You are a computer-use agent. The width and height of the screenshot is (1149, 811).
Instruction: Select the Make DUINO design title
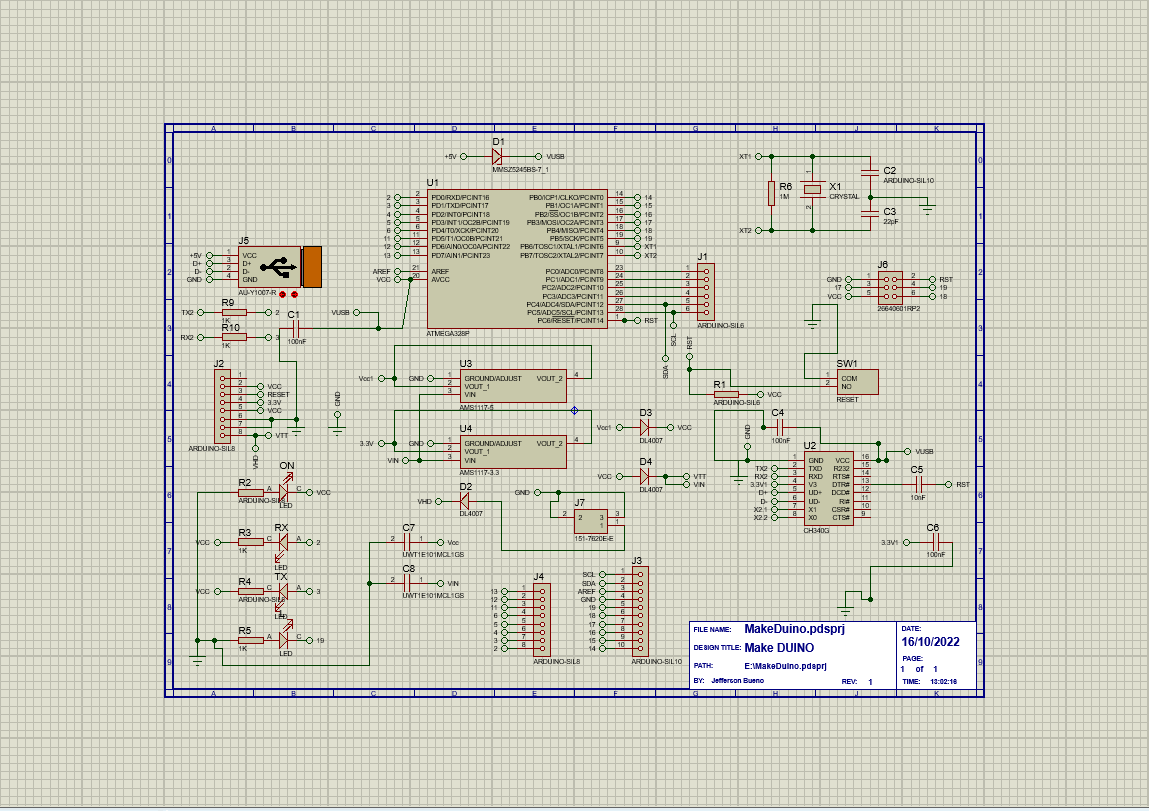pyautogui.click(x=778, y=648)
